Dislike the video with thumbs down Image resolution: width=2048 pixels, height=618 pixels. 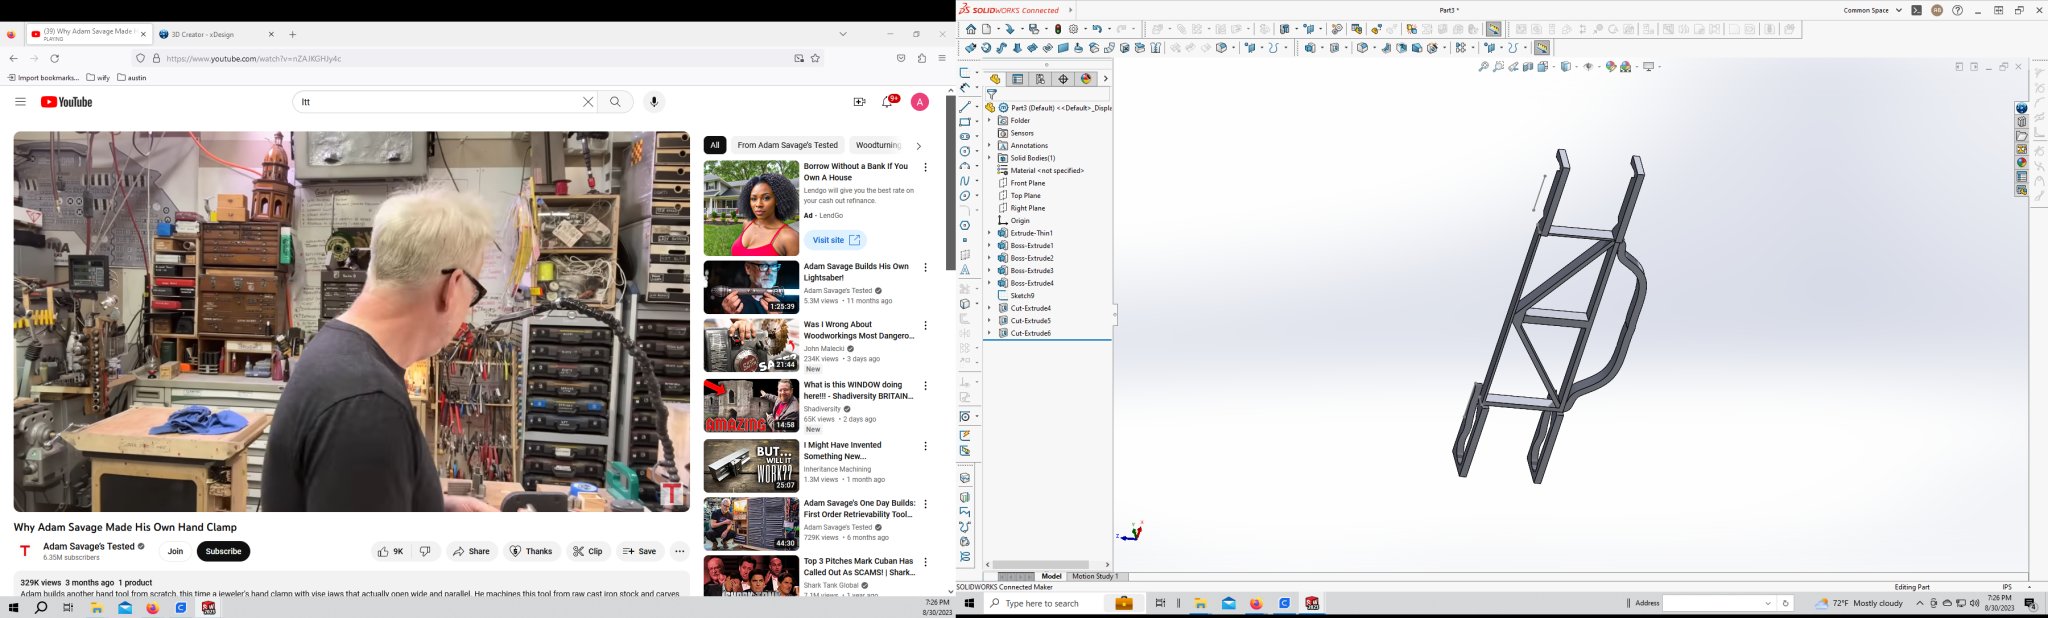425,551
